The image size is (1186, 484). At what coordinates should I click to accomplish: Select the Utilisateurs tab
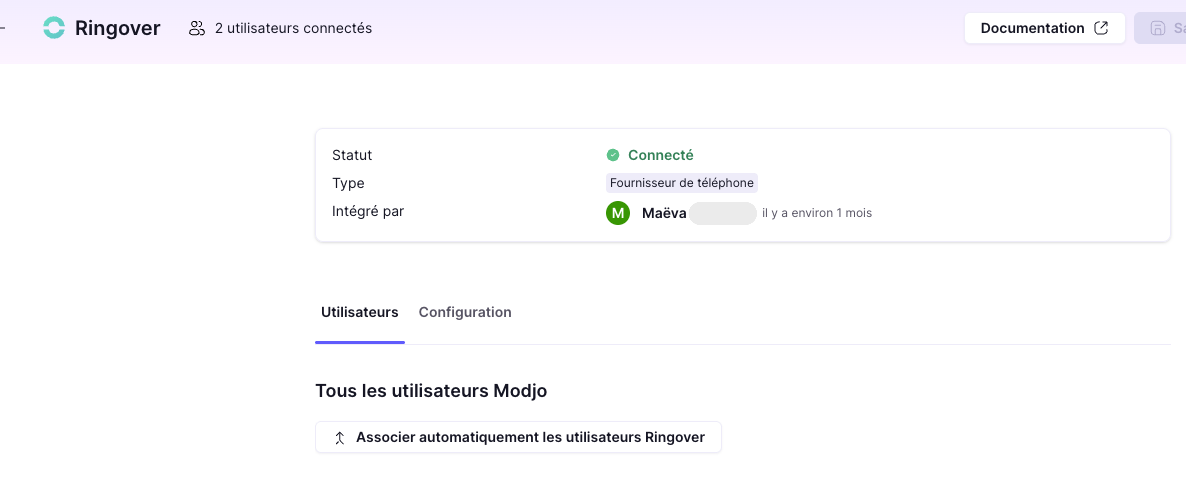tap(360, 312)
